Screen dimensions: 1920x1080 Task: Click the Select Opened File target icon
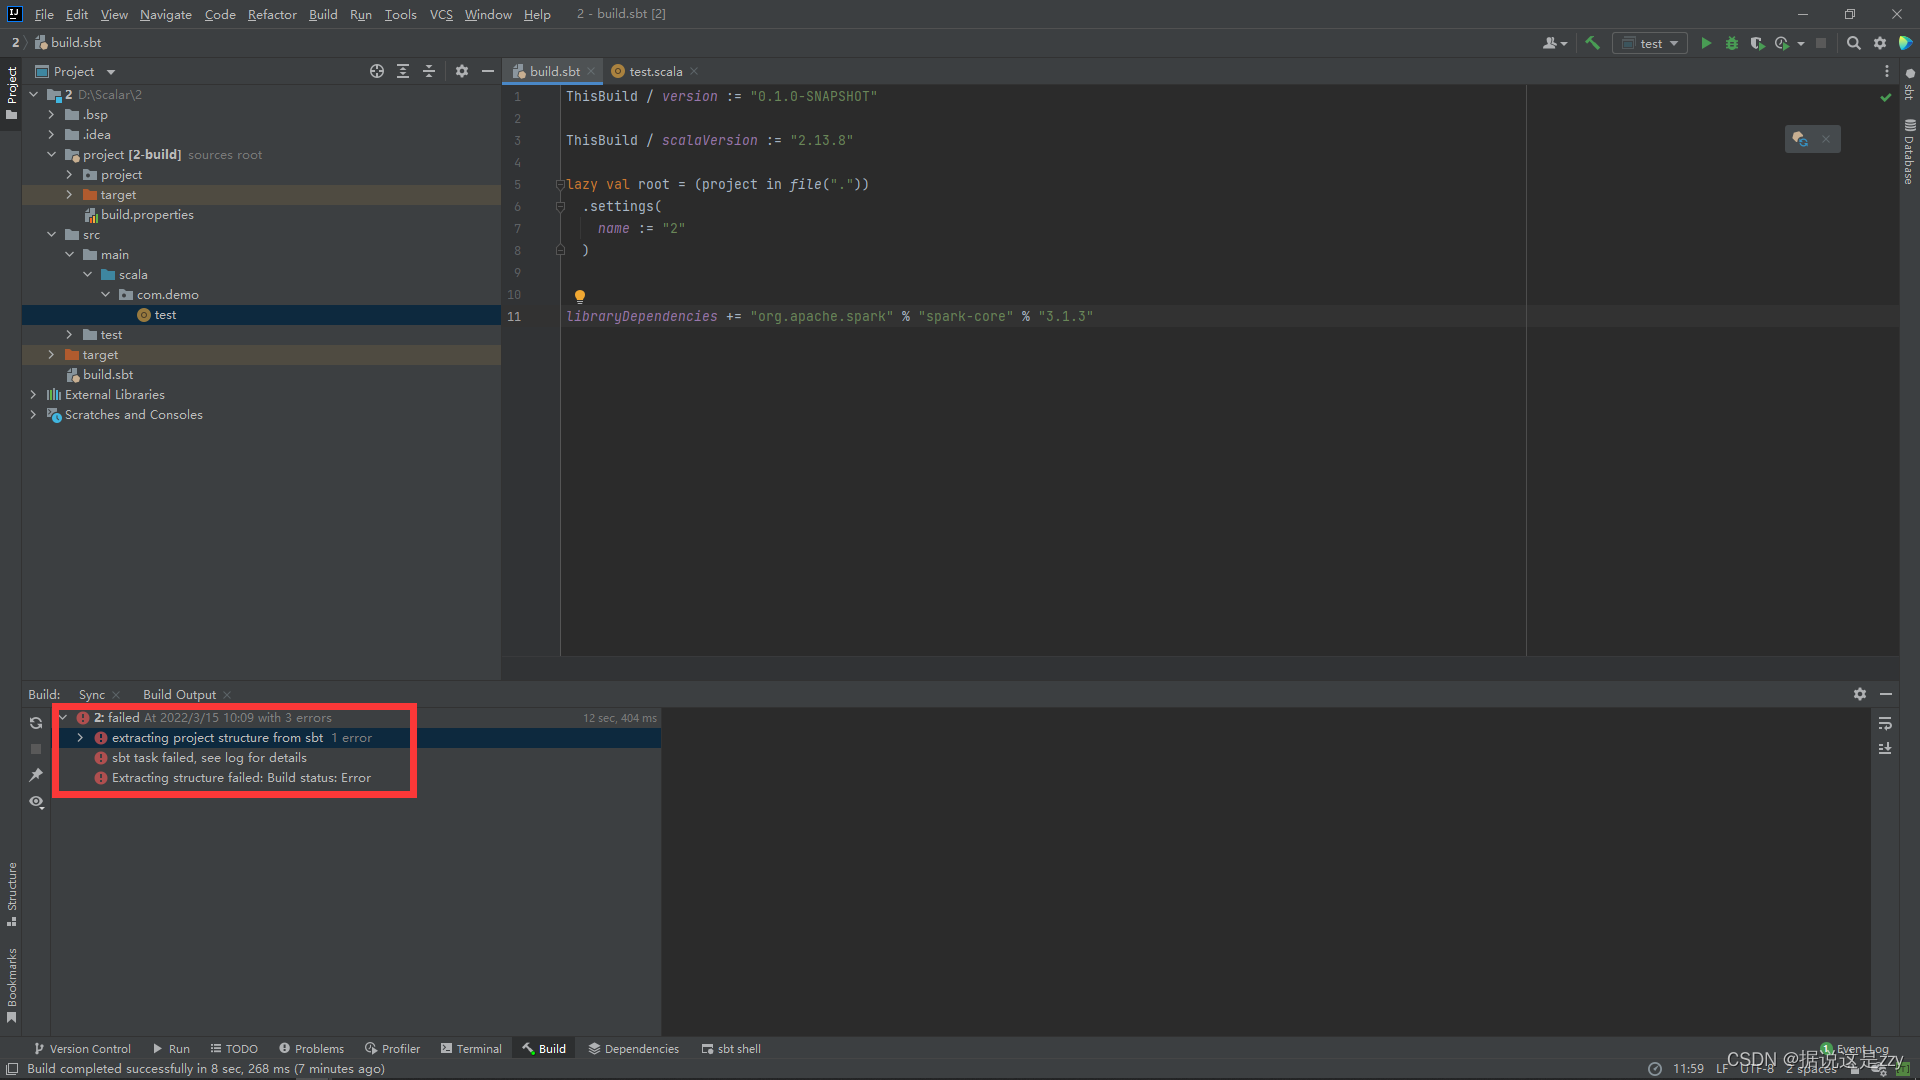(x=377, y=71)
